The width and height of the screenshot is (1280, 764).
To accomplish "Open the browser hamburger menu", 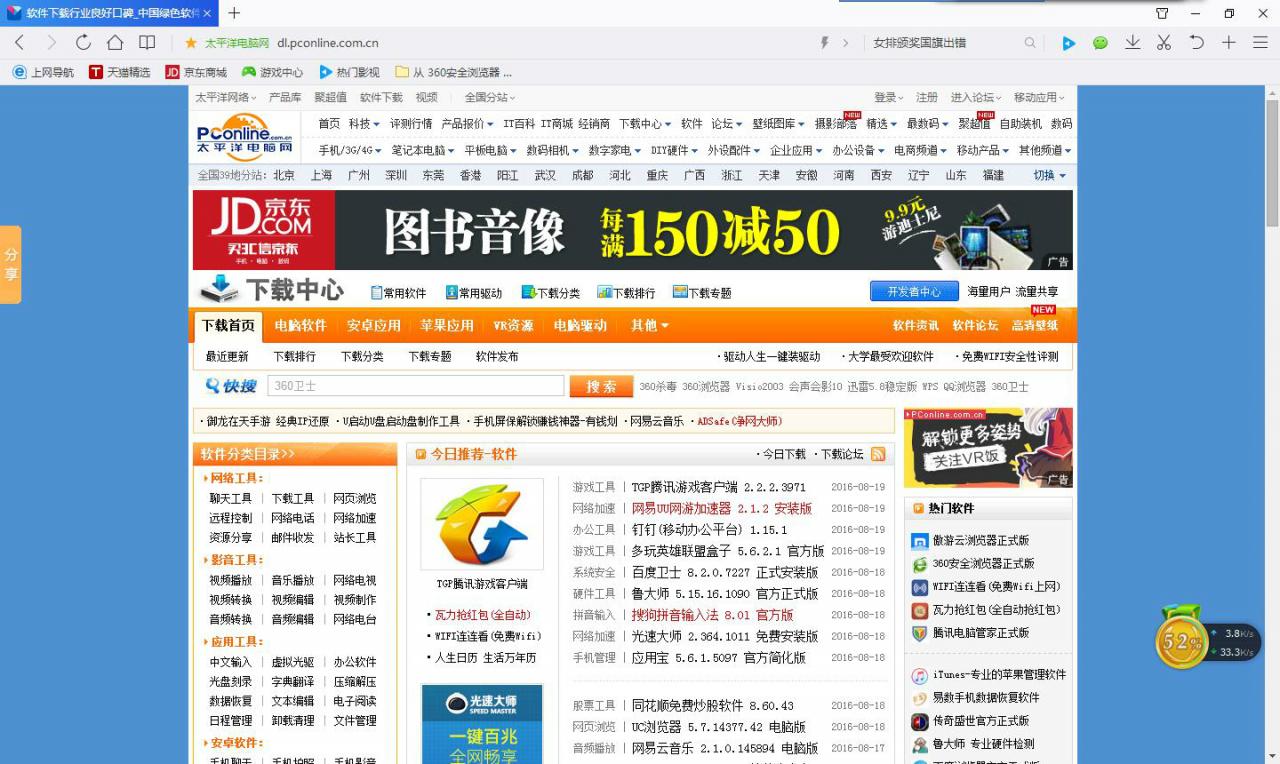I will [x=1260, y=43].
